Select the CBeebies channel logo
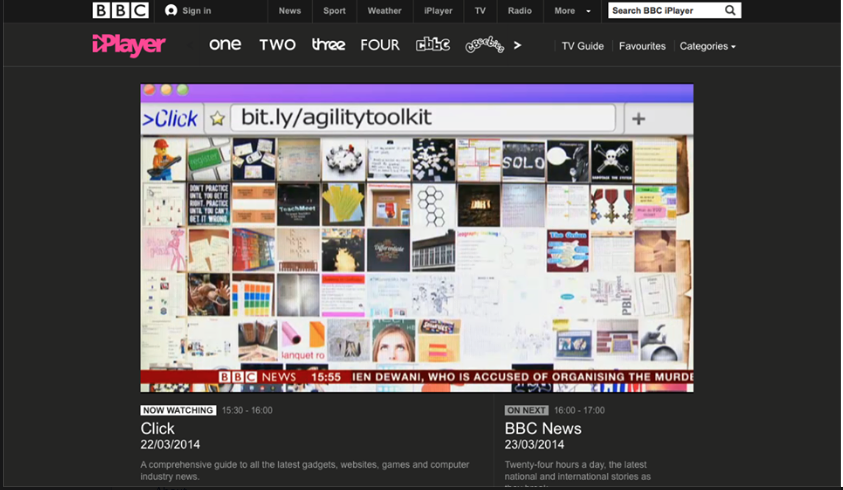 485,45
